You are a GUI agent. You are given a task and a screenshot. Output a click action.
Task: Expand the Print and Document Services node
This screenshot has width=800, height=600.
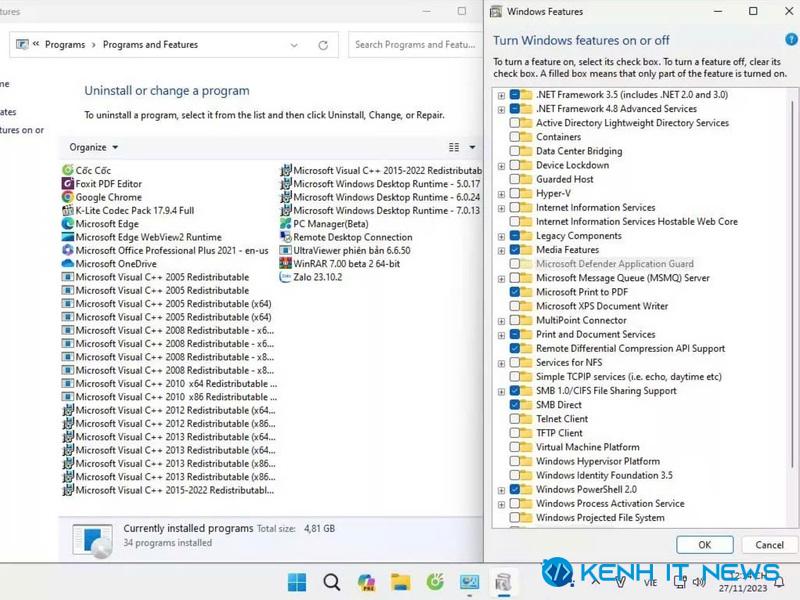point(501,335)
